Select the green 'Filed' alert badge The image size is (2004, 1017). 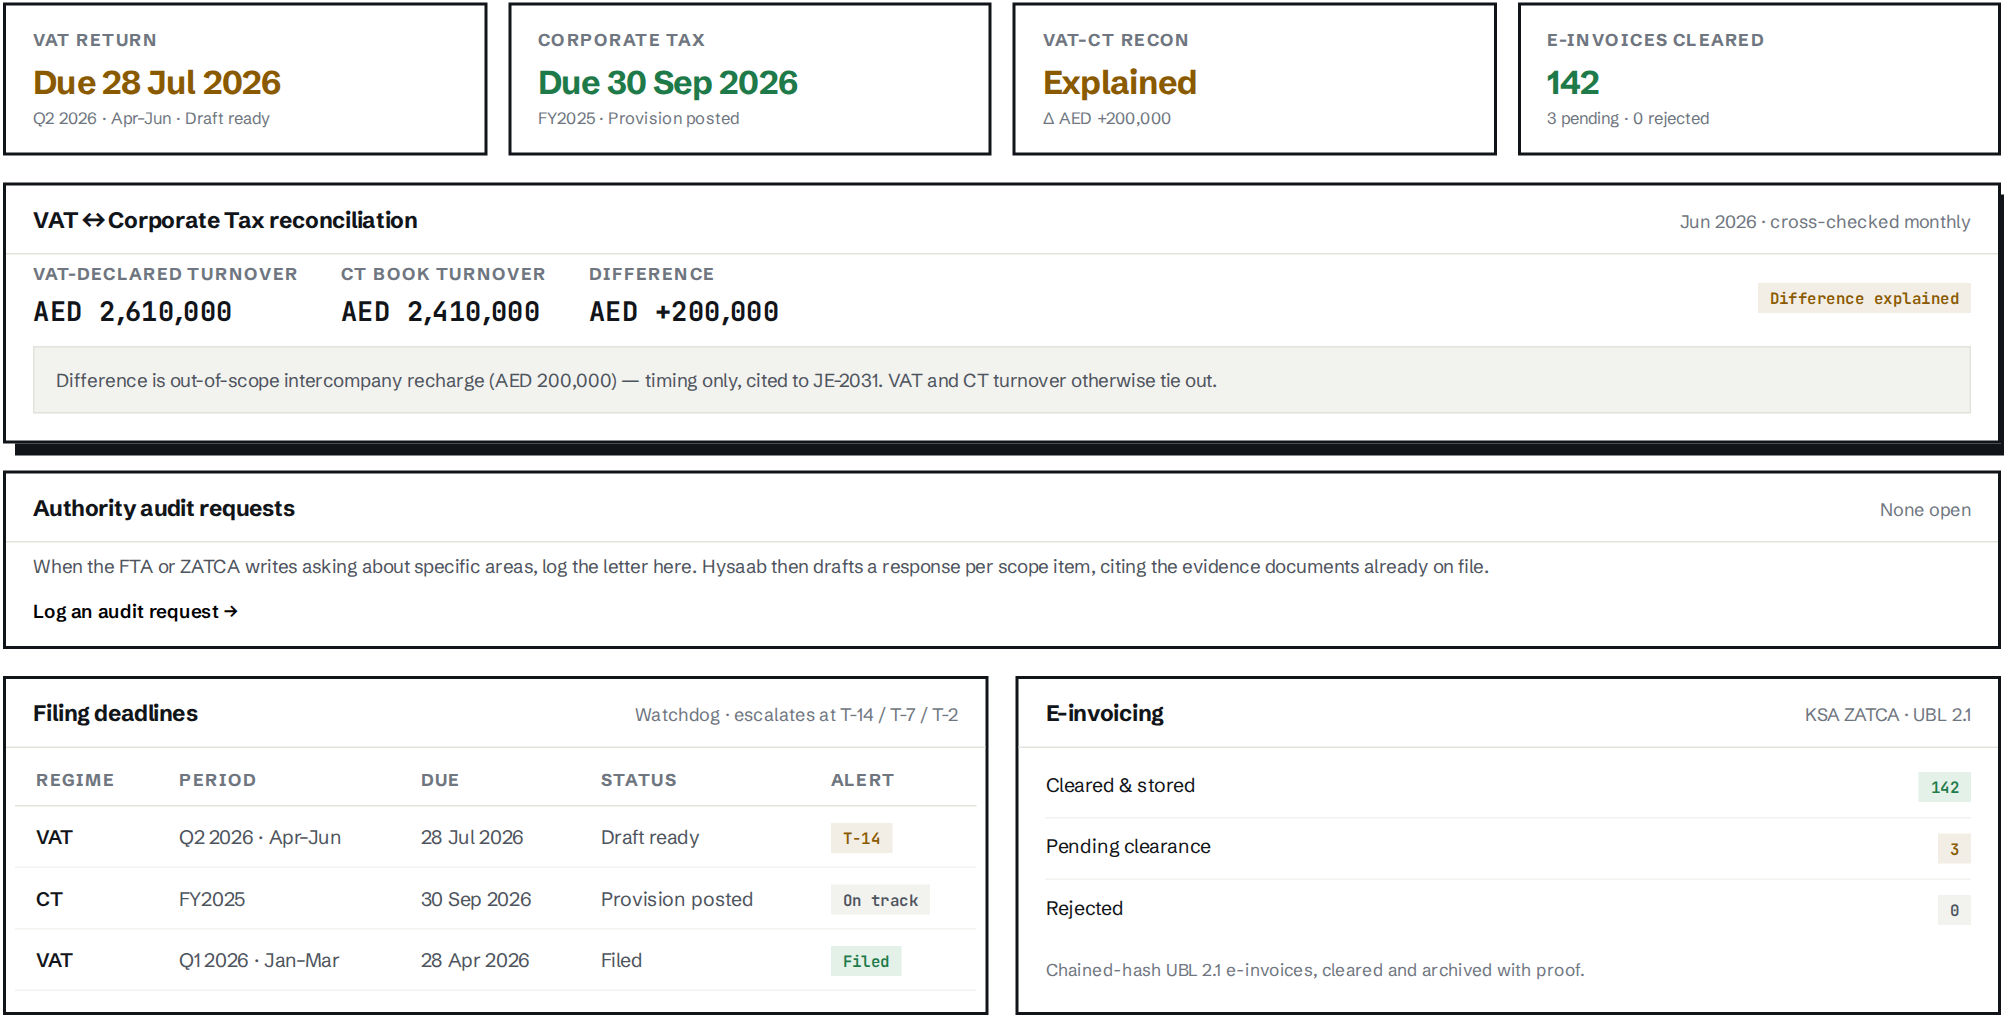[x=866, y=961]
